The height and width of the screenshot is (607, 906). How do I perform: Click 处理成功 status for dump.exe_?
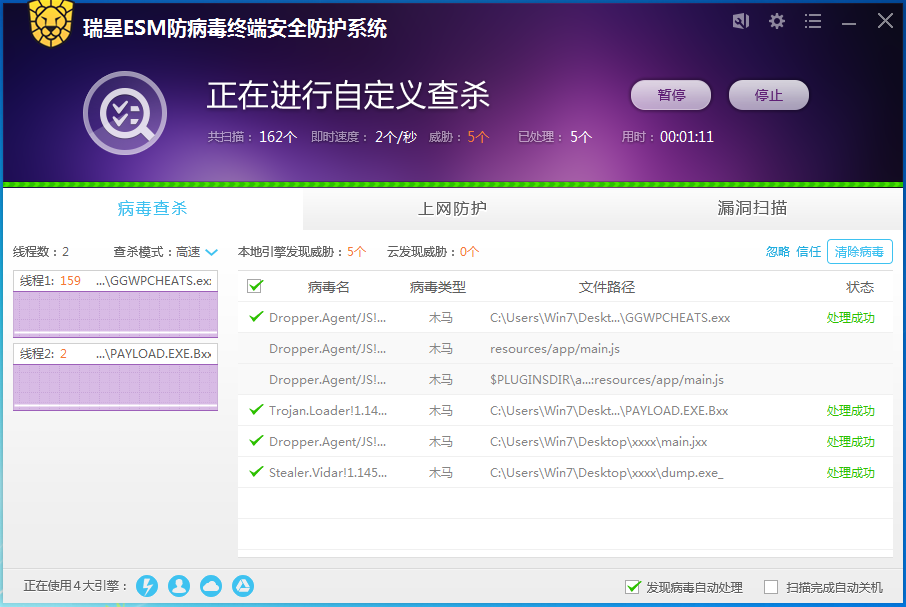tap(850, 472)
